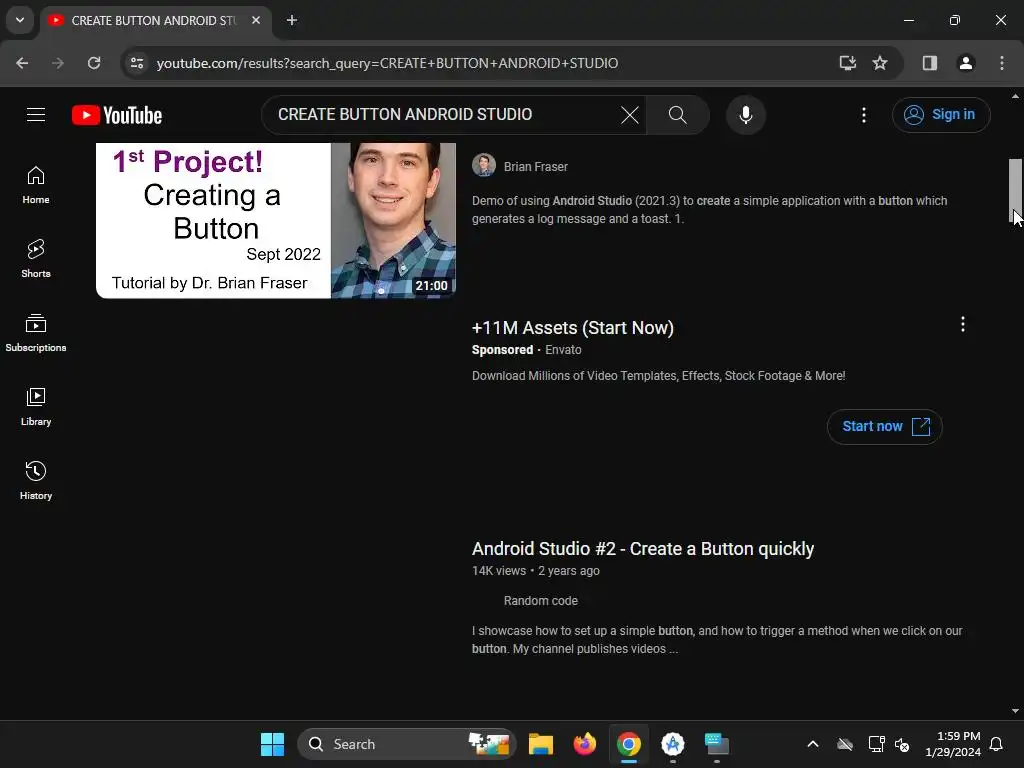Open Random code channel link

[x=540, y=600]
